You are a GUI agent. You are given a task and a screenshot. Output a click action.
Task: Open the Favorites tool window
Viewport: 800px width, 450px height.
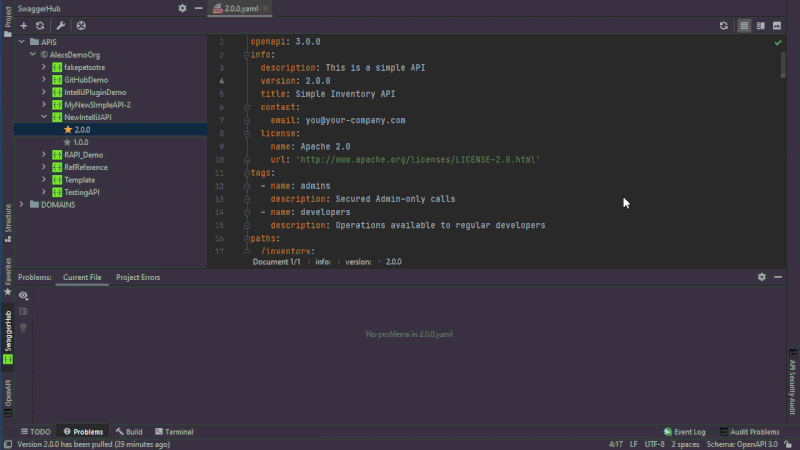coord(7,276)
